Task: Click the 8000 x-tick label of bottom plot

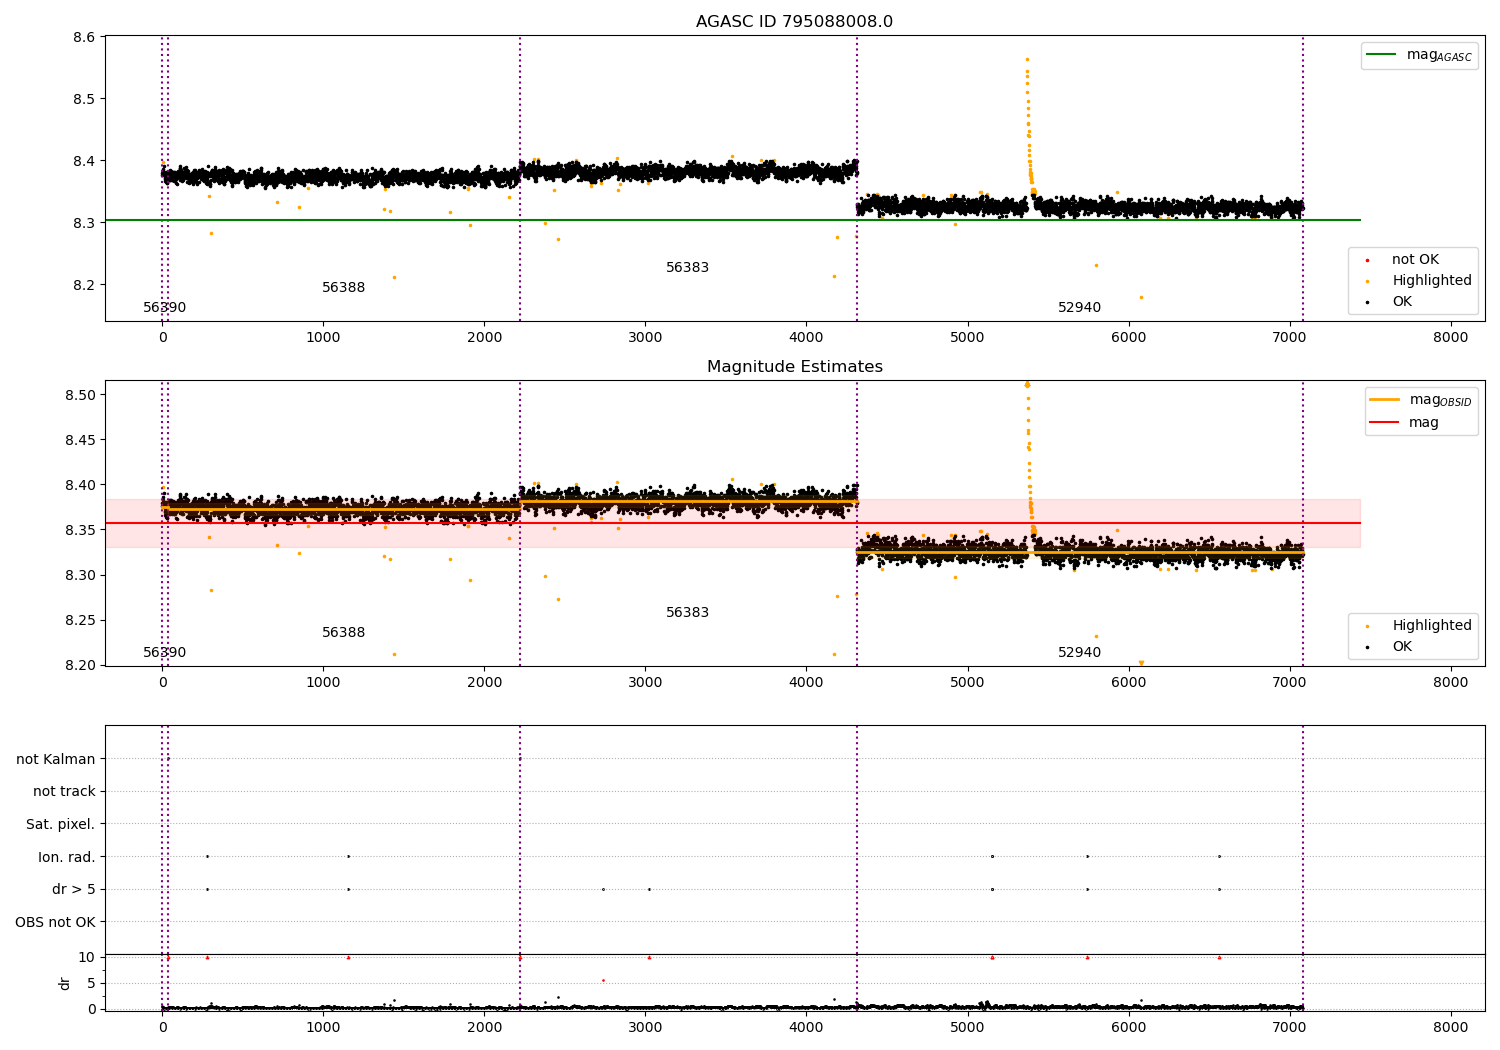Action: pyautogui.click(x=1451, y=1027)
